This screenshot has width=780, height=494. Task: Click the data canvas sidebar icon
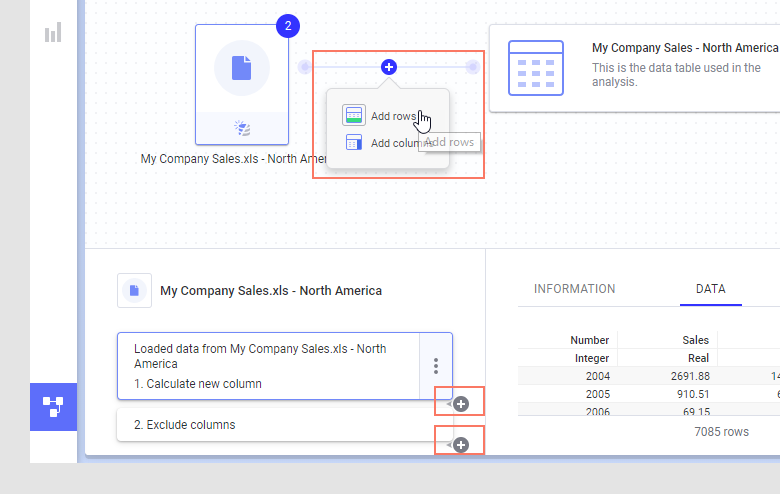[x=53, y=406]
